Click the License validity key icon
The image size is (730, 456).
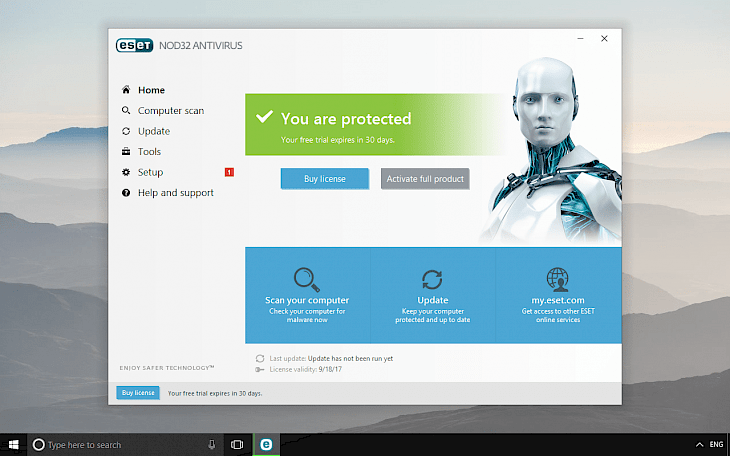coord(260,369)
